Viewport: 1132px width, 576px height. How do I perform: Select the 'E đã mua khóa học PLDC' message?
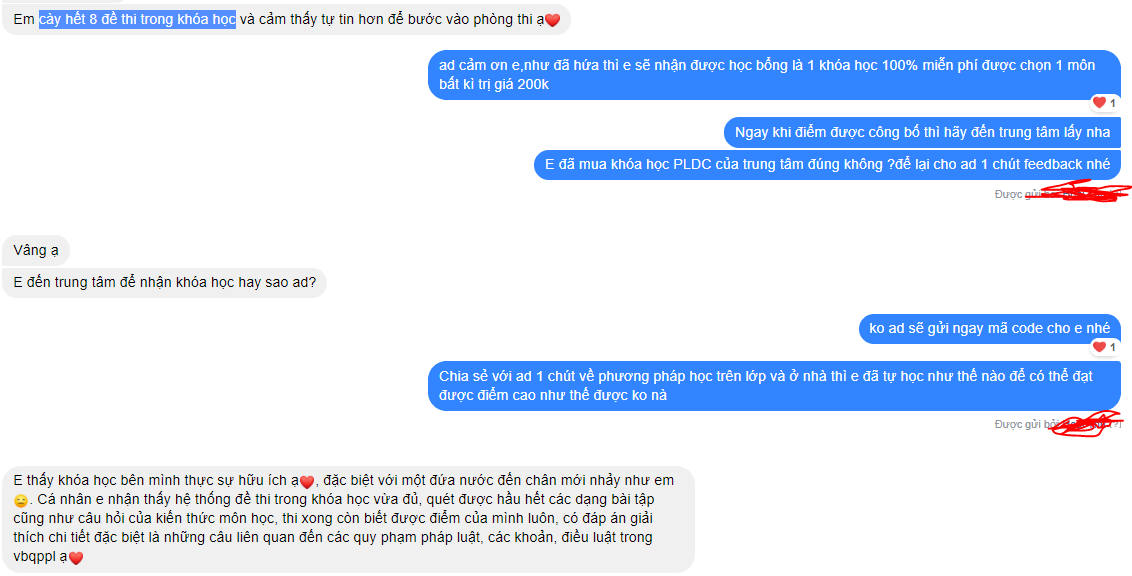click(827, 165)
